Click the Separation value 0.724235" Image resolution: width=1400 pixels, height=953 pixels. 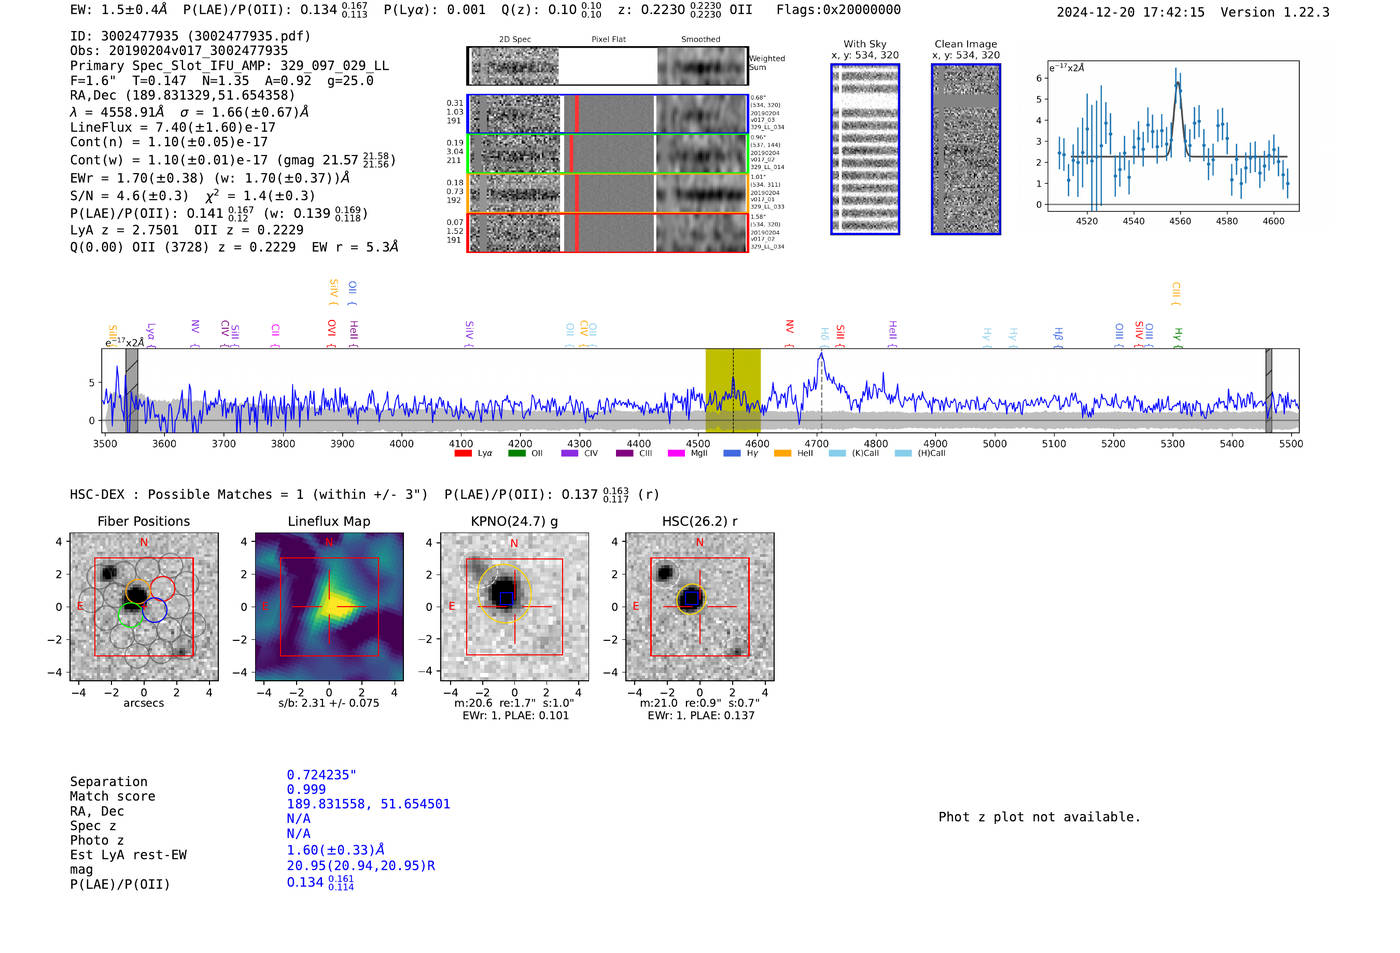322,775
